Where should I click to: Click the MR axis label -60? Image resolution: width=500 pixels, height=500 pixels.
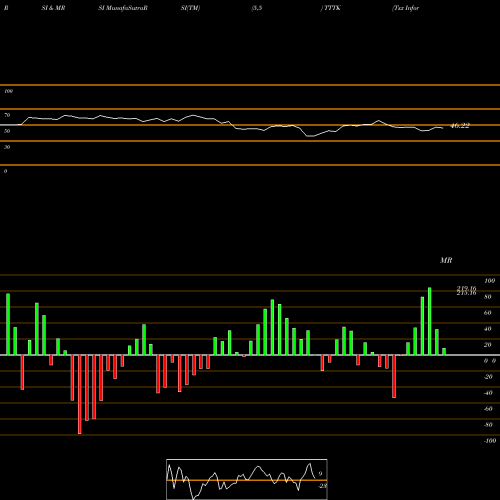pyautogui.click(x=488, y=409)
